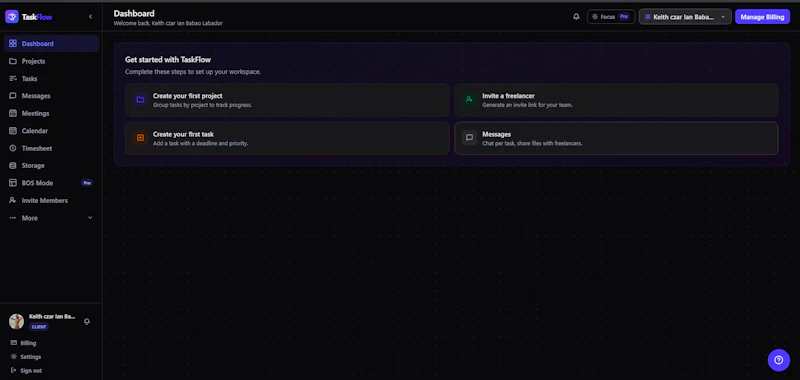Select Storage in the sidebar menu
Image resolution: width=800 pixels, height=380 pixels.
[51, 165]
